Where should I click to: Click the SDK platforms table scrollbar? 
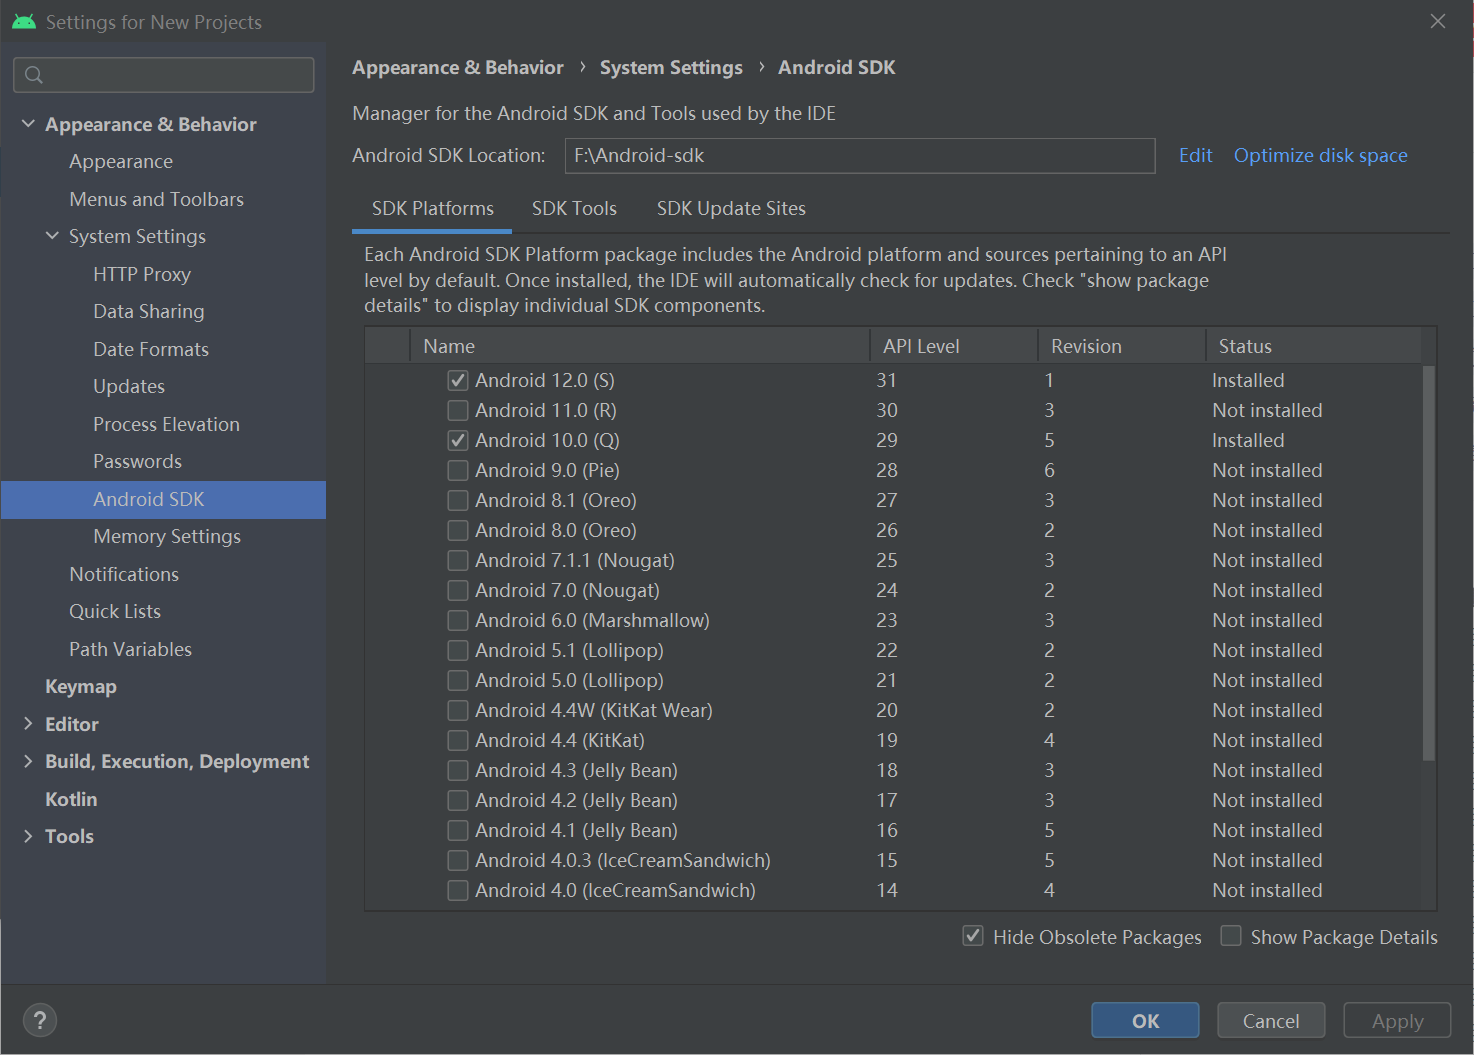pos(1428,563)
